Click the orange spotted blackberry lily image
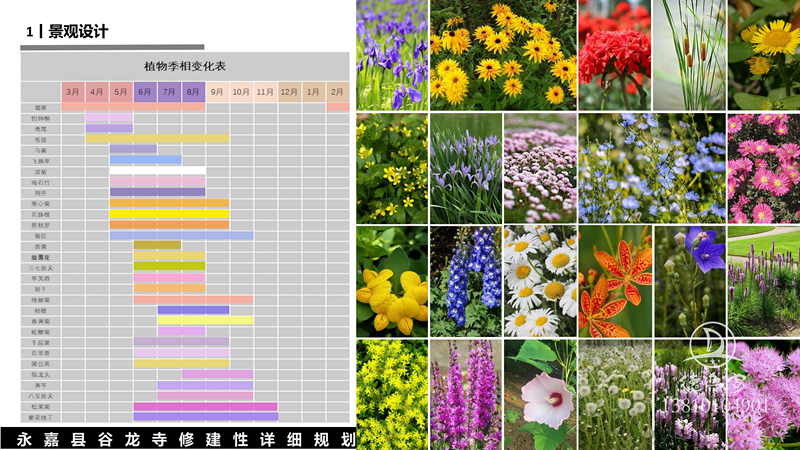 click(614, 281)
